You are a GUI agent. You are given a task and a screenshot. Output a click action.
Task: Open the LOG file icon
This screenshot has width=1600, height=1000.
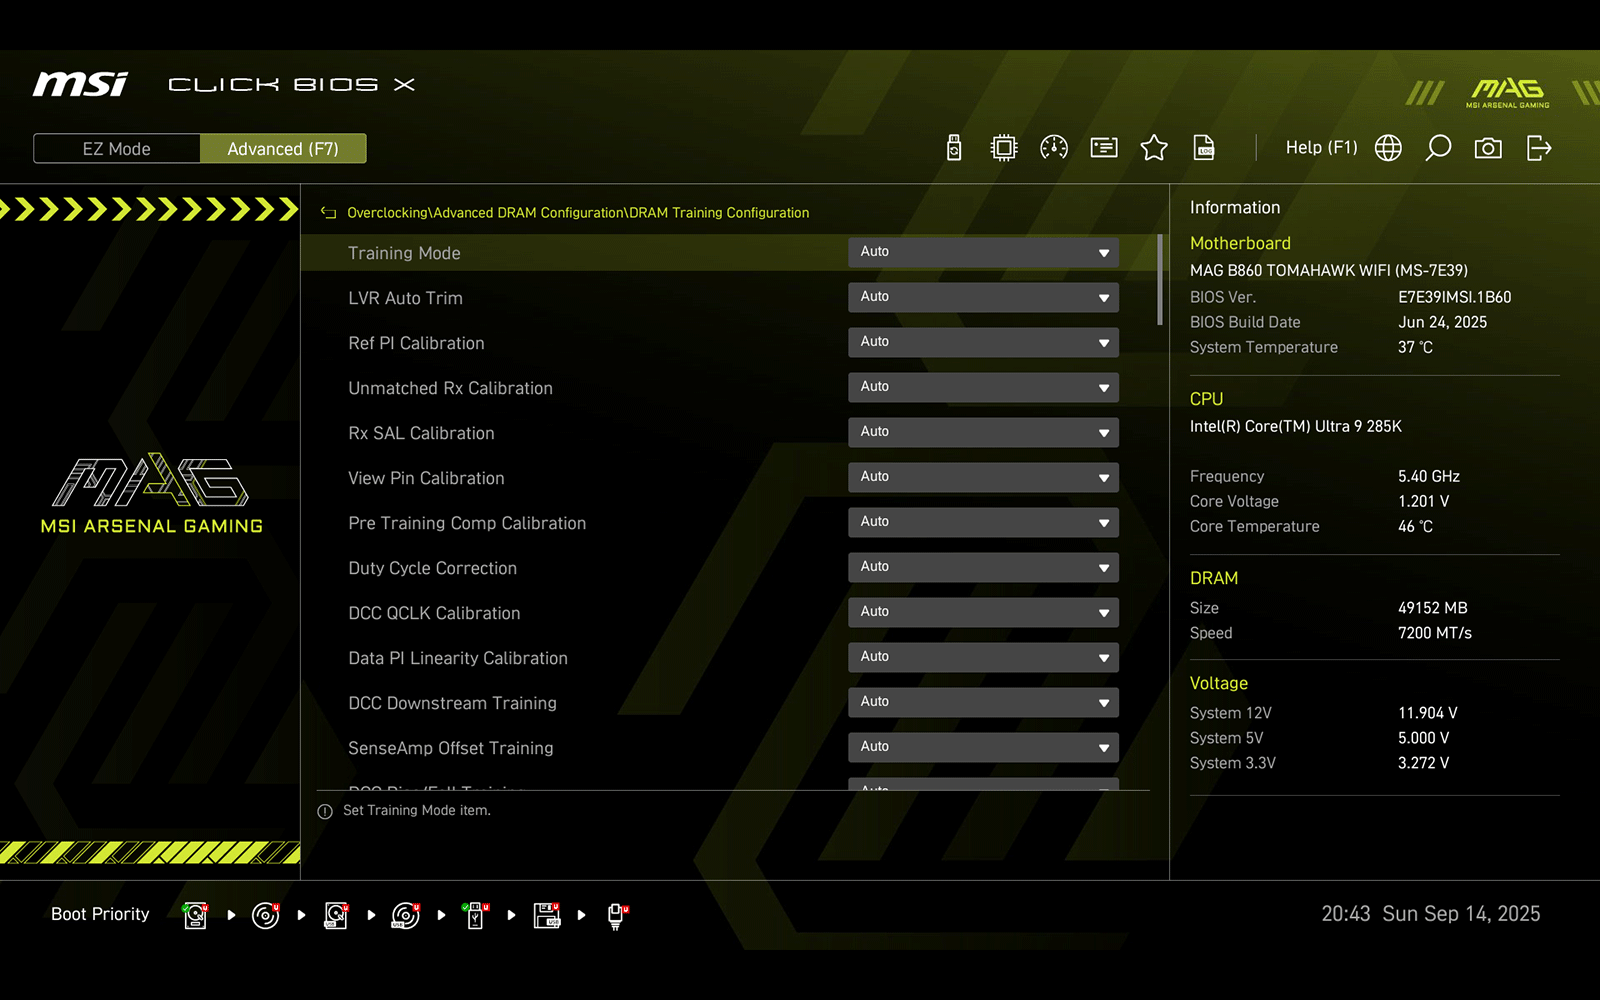coord(1204,148)
